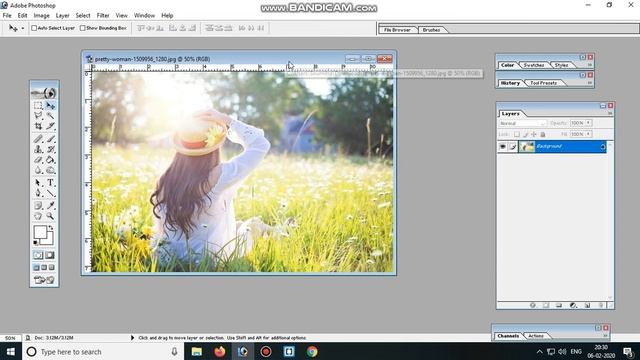This screenshot has width=640, height=360.
Task: Click the Adobe Online feather icon
Action: (x=44, y=93)
